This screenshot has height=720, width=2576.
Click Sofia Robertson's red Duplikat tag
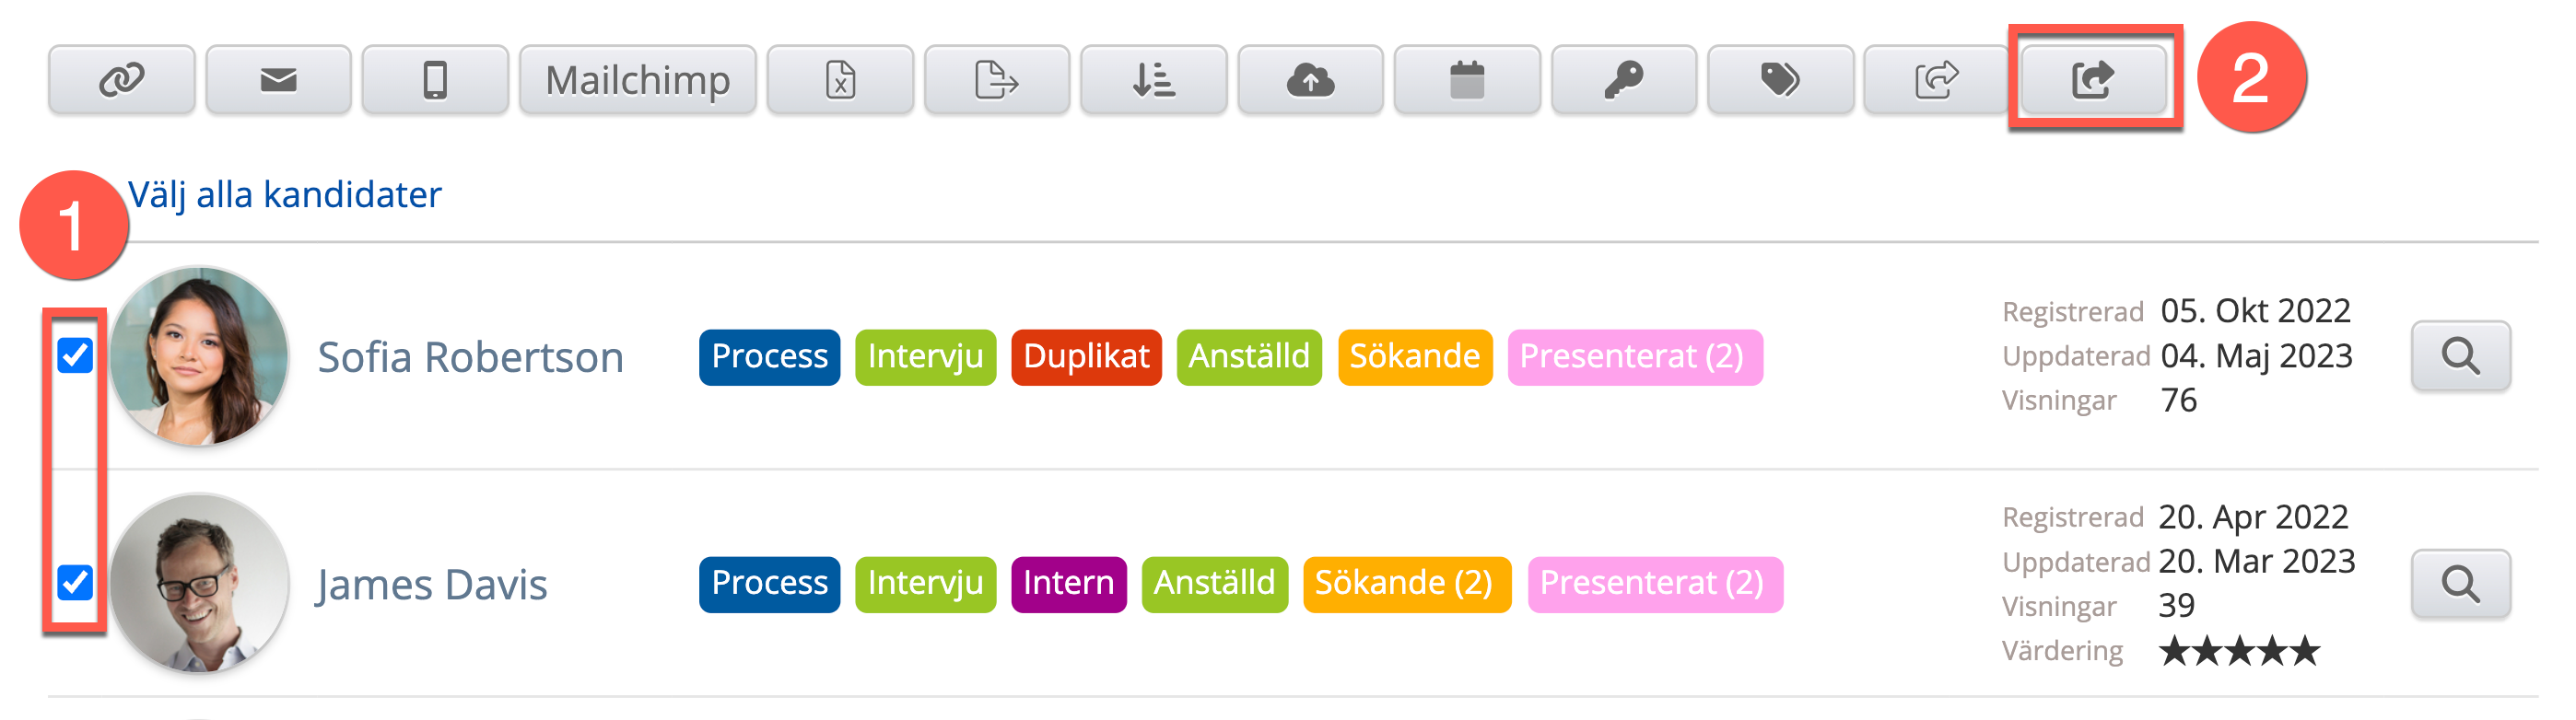[1086, 357]
